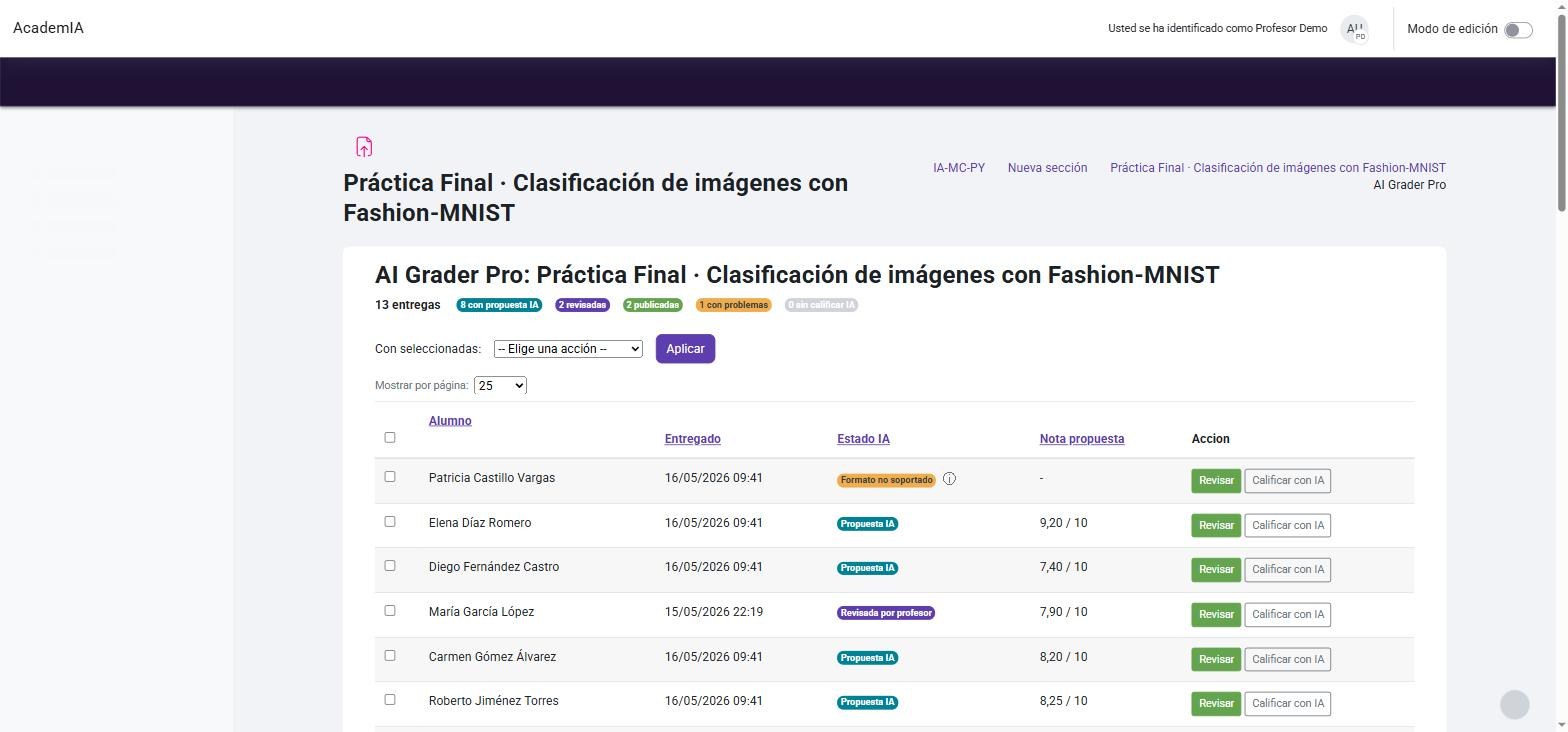Sort table by Alumno column

click(450, 421)
